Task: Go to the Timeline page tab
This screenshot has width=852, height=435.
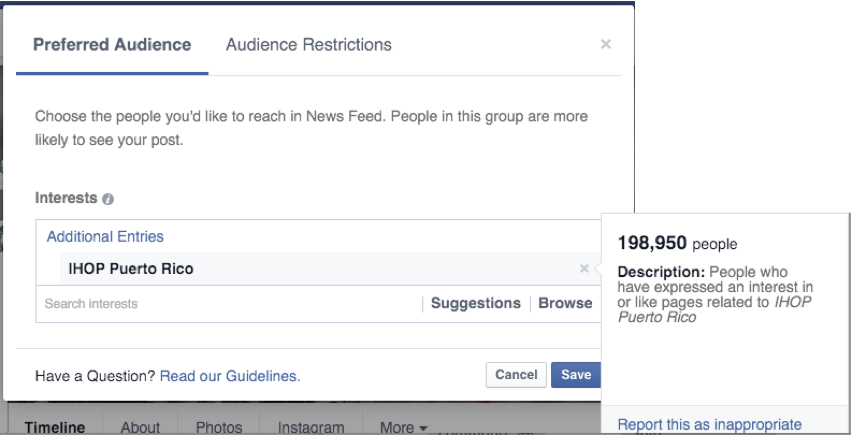Action: [x=55, y=427]
